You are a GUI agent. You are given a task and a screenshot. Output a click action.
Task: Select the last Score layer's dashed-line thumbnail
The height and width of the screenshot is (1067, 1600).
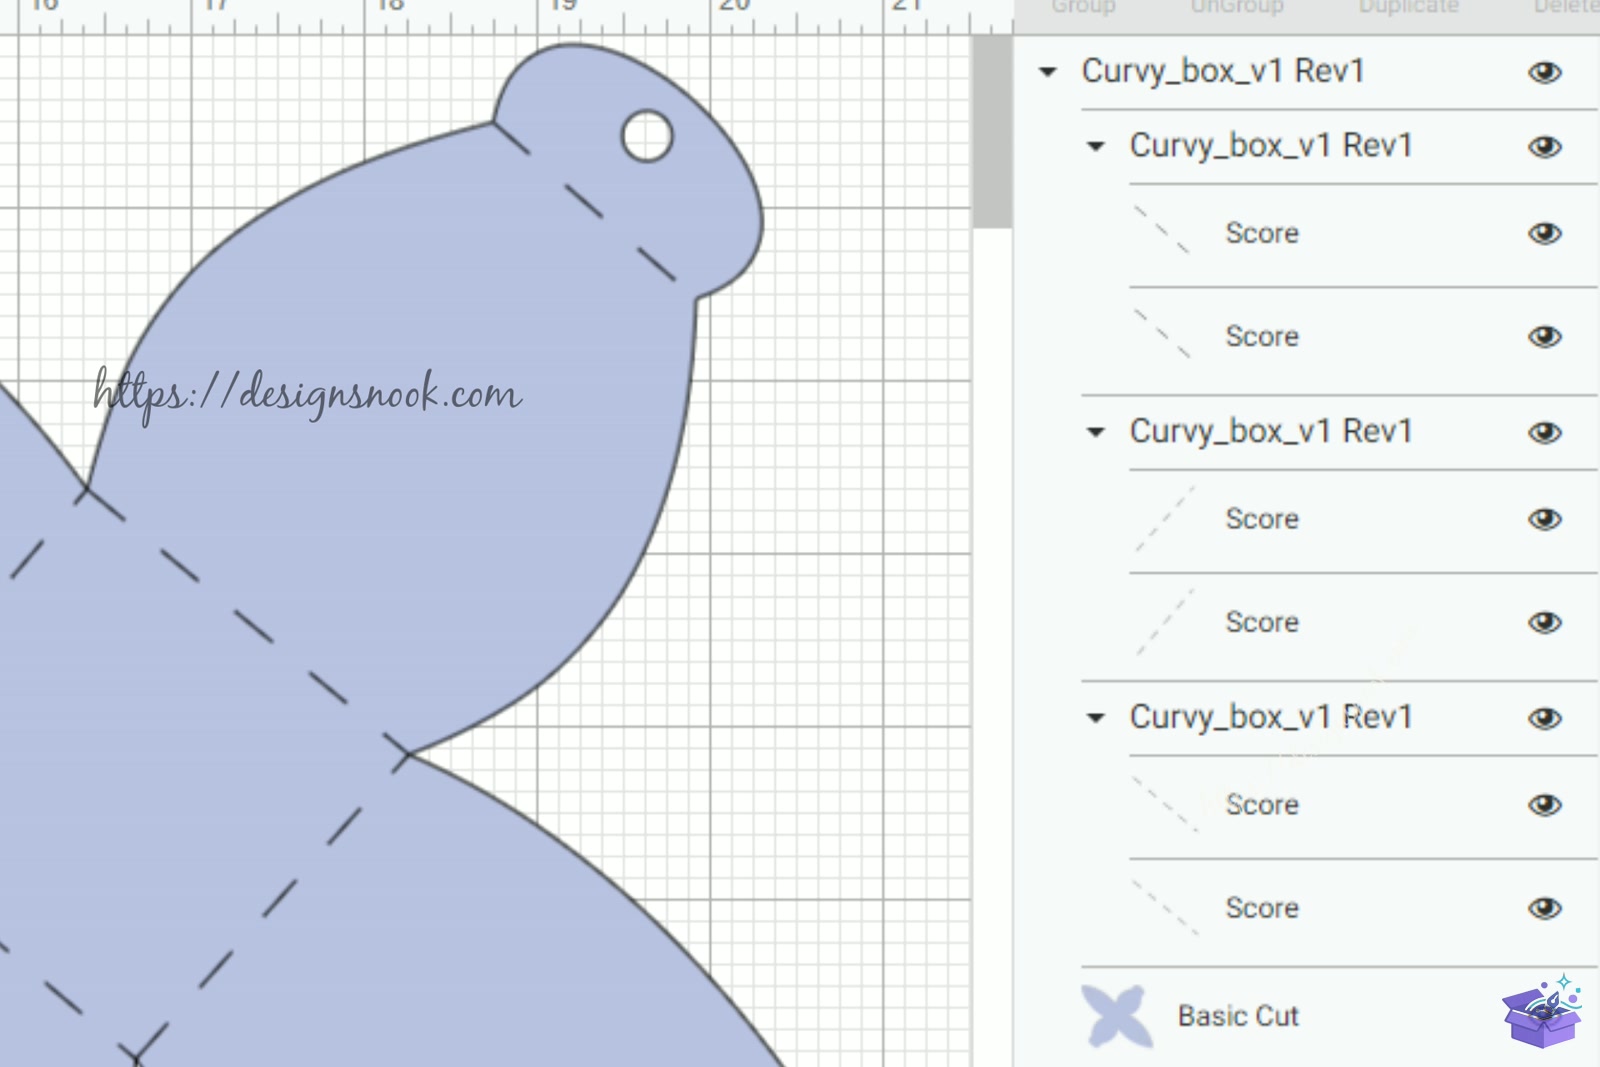coord(1164,907)
